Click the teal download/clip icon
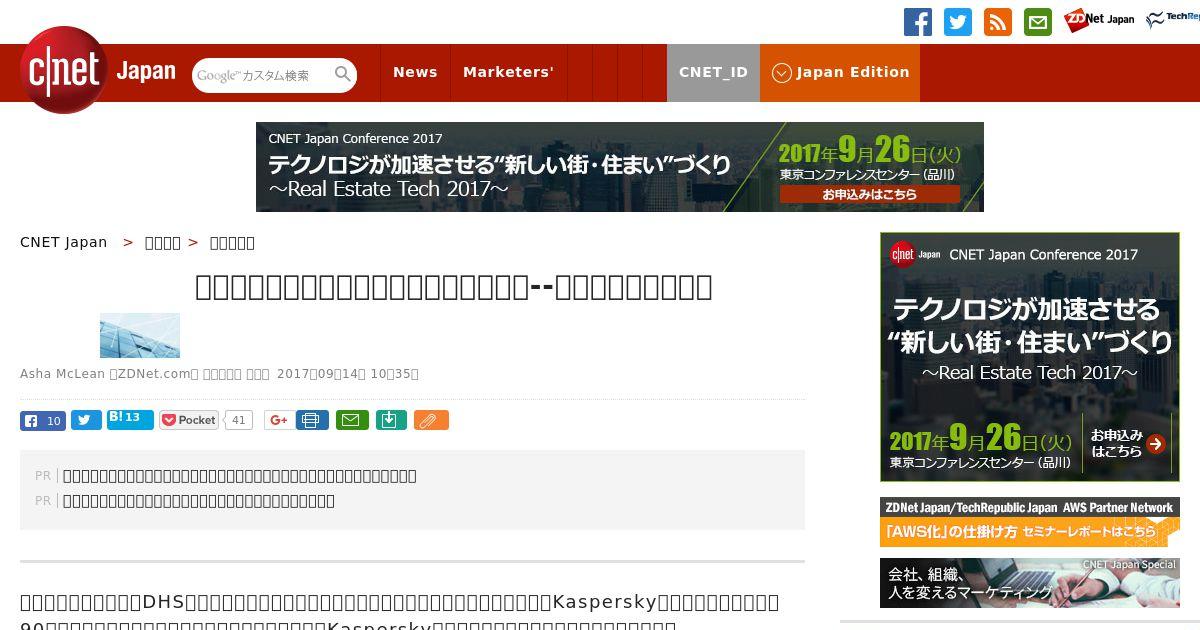Viewport: 1200px width, 630px height. point(391,420)
